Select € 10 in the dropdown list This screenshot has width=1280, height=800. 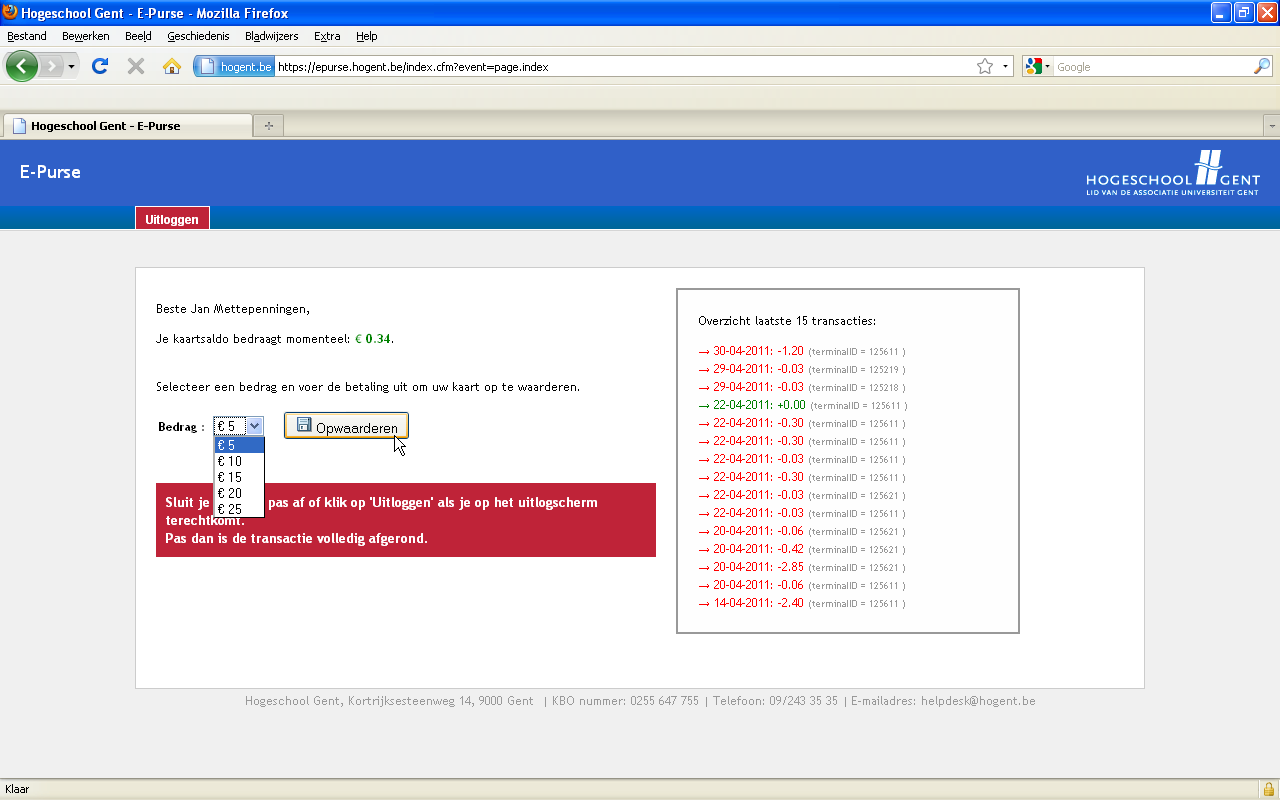click(239, 461)
